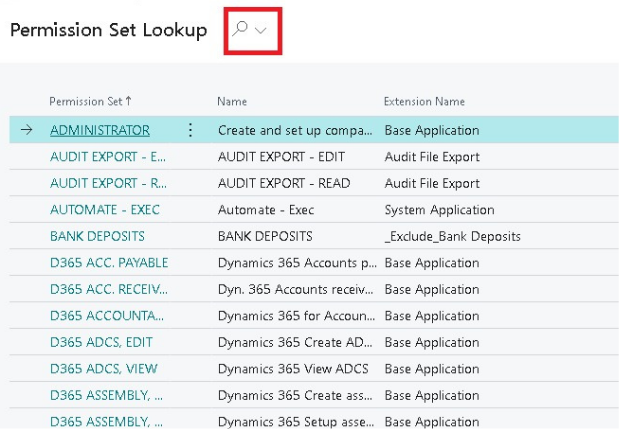Click 'Audit File Export' in AUDIT EXPORT - READ row
The height and width of the screenshot is (429, 619).
click(x=432, y=183)
